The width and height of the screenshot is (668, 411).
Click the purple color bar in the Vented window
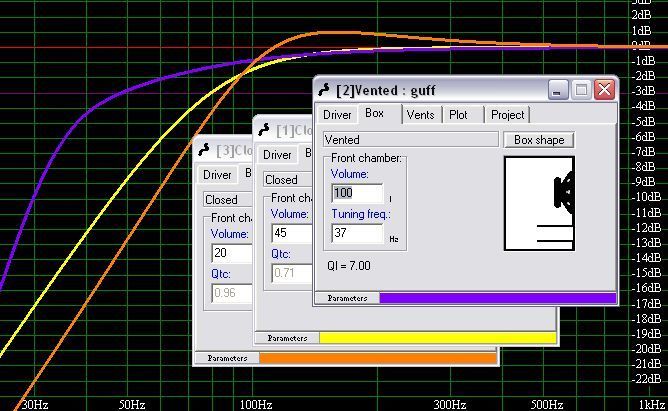click(x=498, y=298)
